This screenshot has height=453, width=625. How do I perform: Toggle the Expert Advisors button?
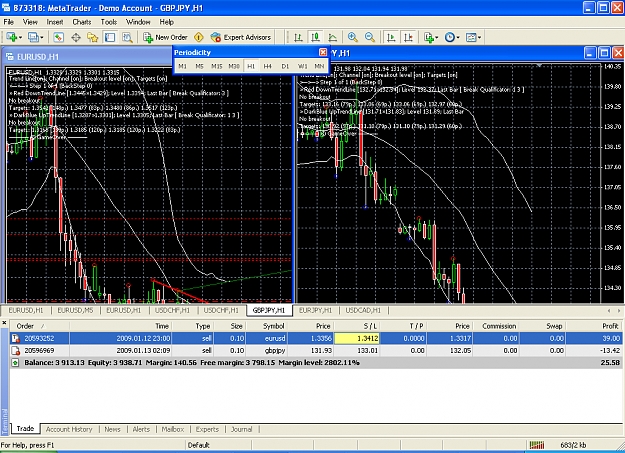pyautogui.click(x=241, y=37)
